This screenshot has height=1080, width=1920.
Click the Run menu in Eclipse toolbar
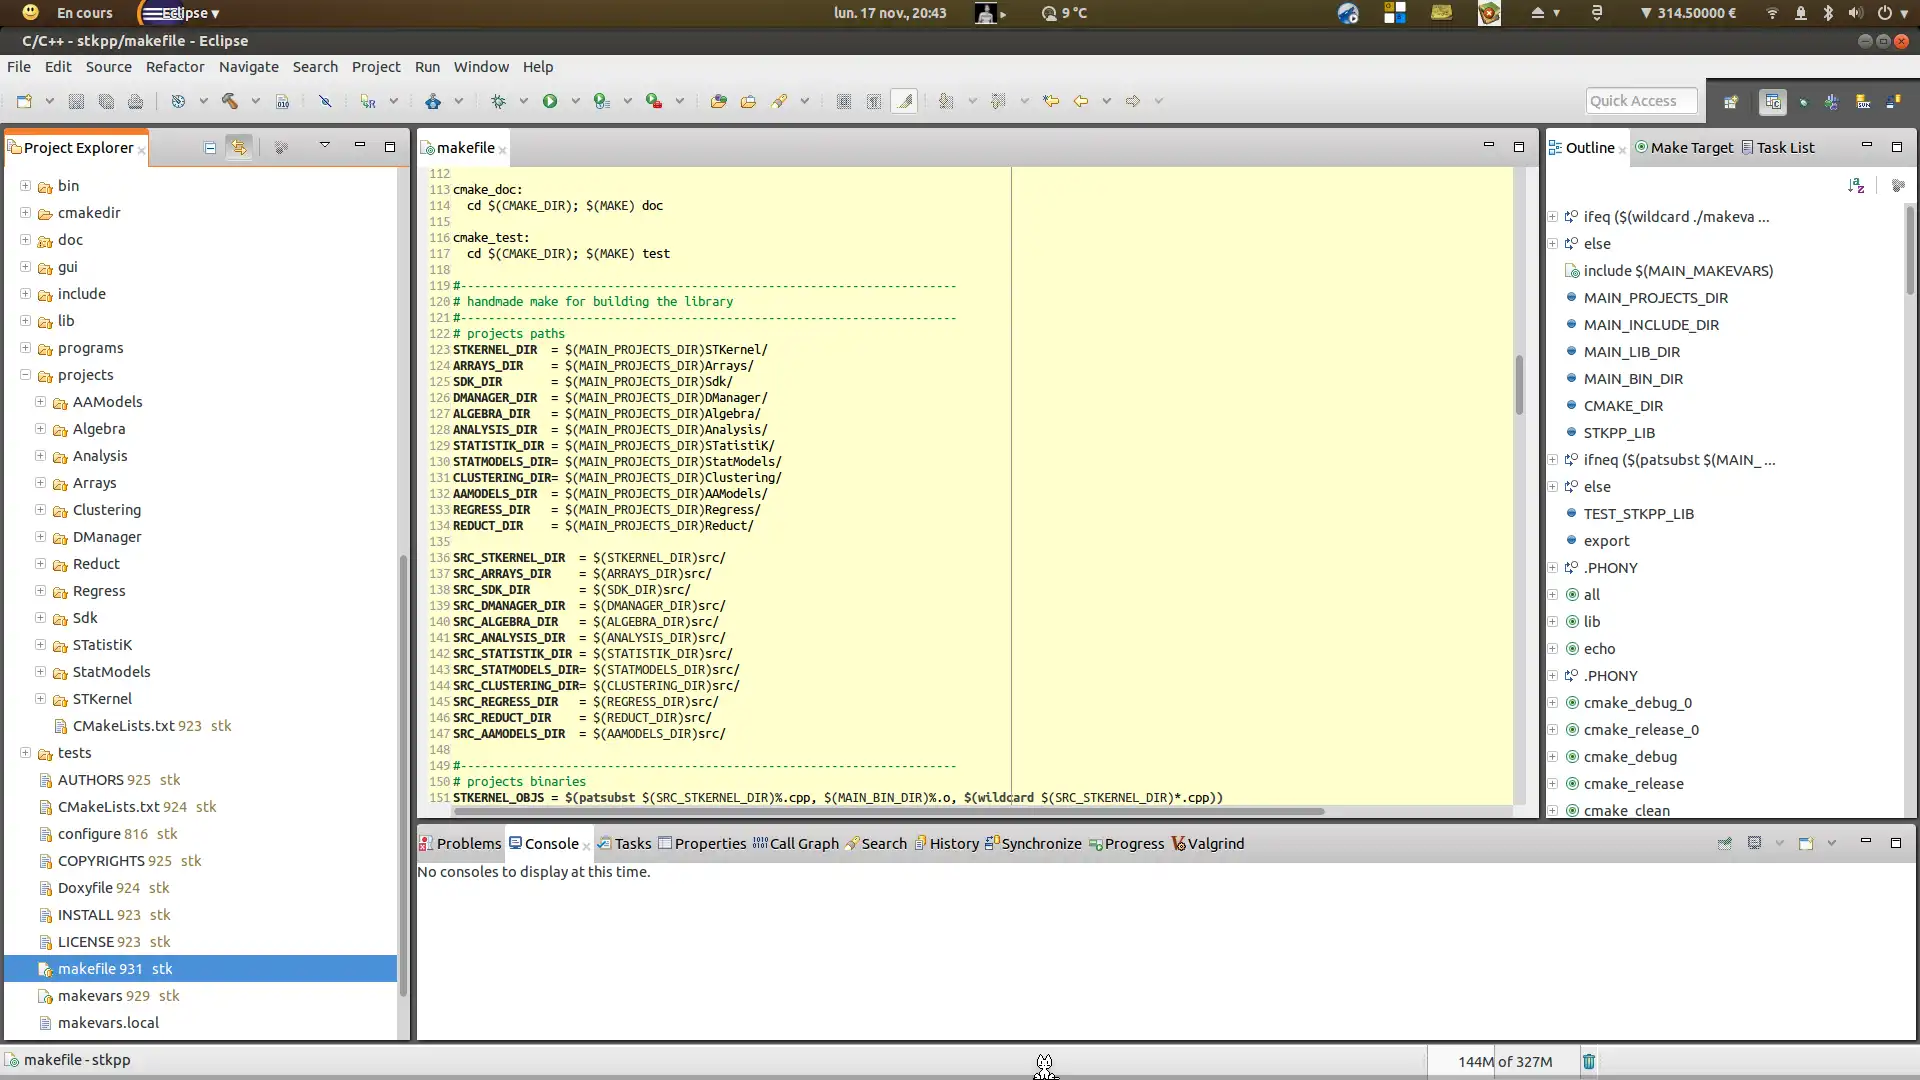click(x=427, y=66)
